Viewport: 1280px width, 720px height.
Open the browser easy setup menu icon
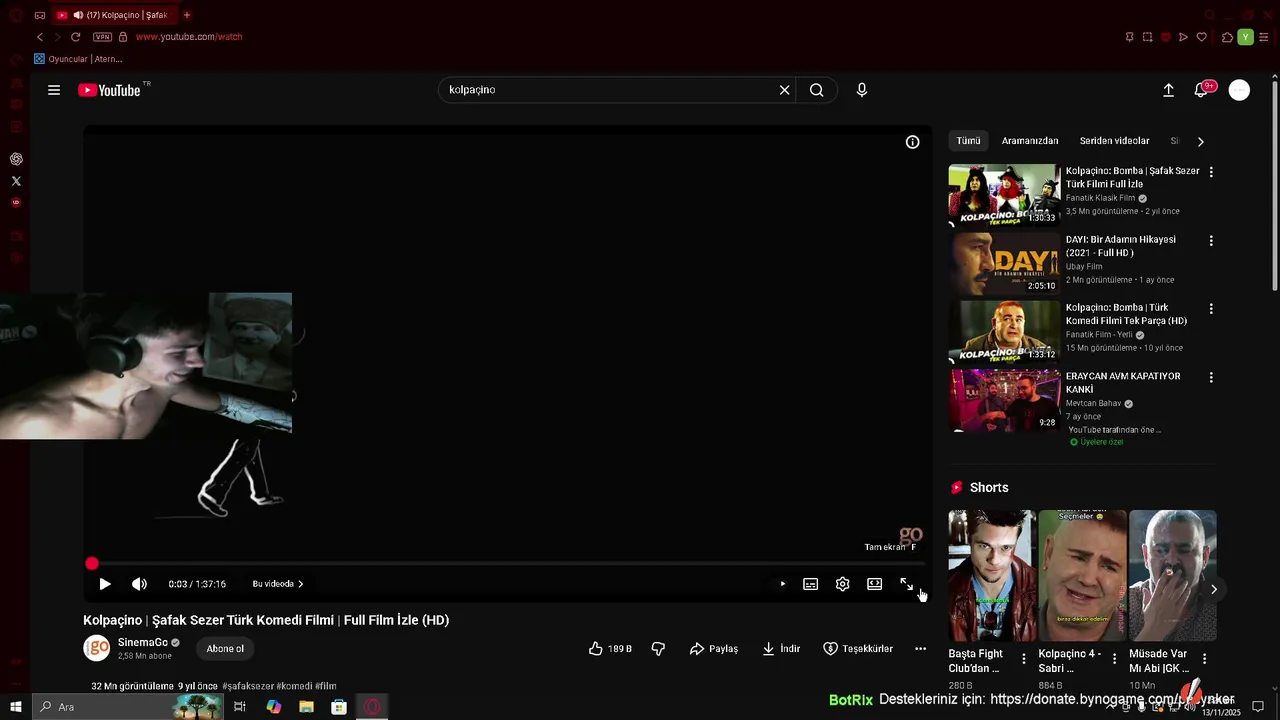1264,37
